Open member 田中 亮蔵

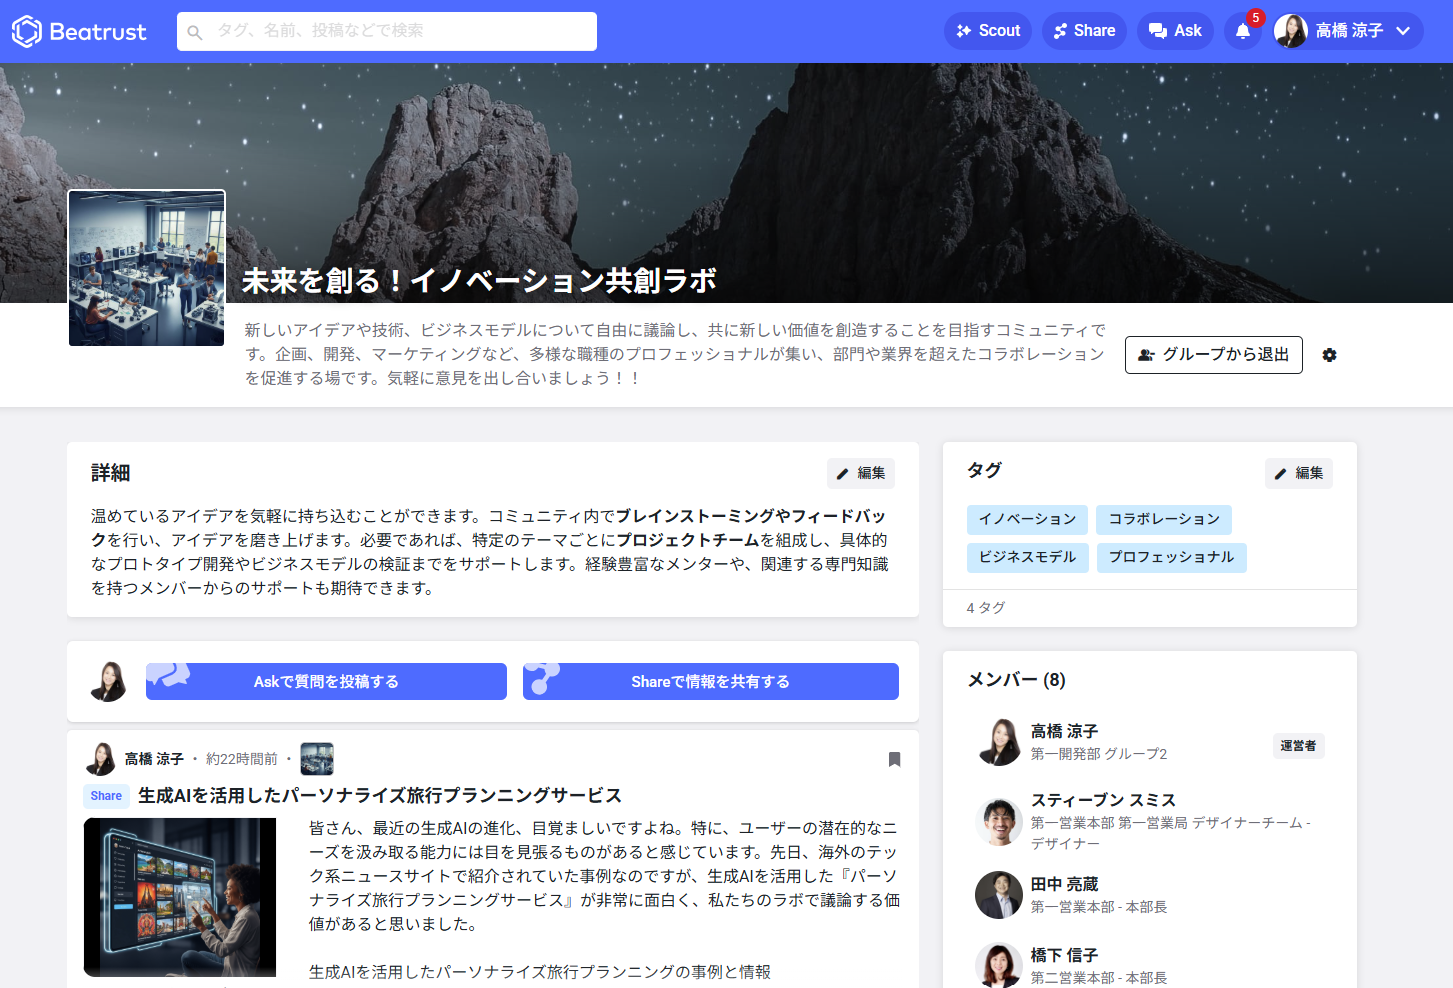[x=1065, y=884]
